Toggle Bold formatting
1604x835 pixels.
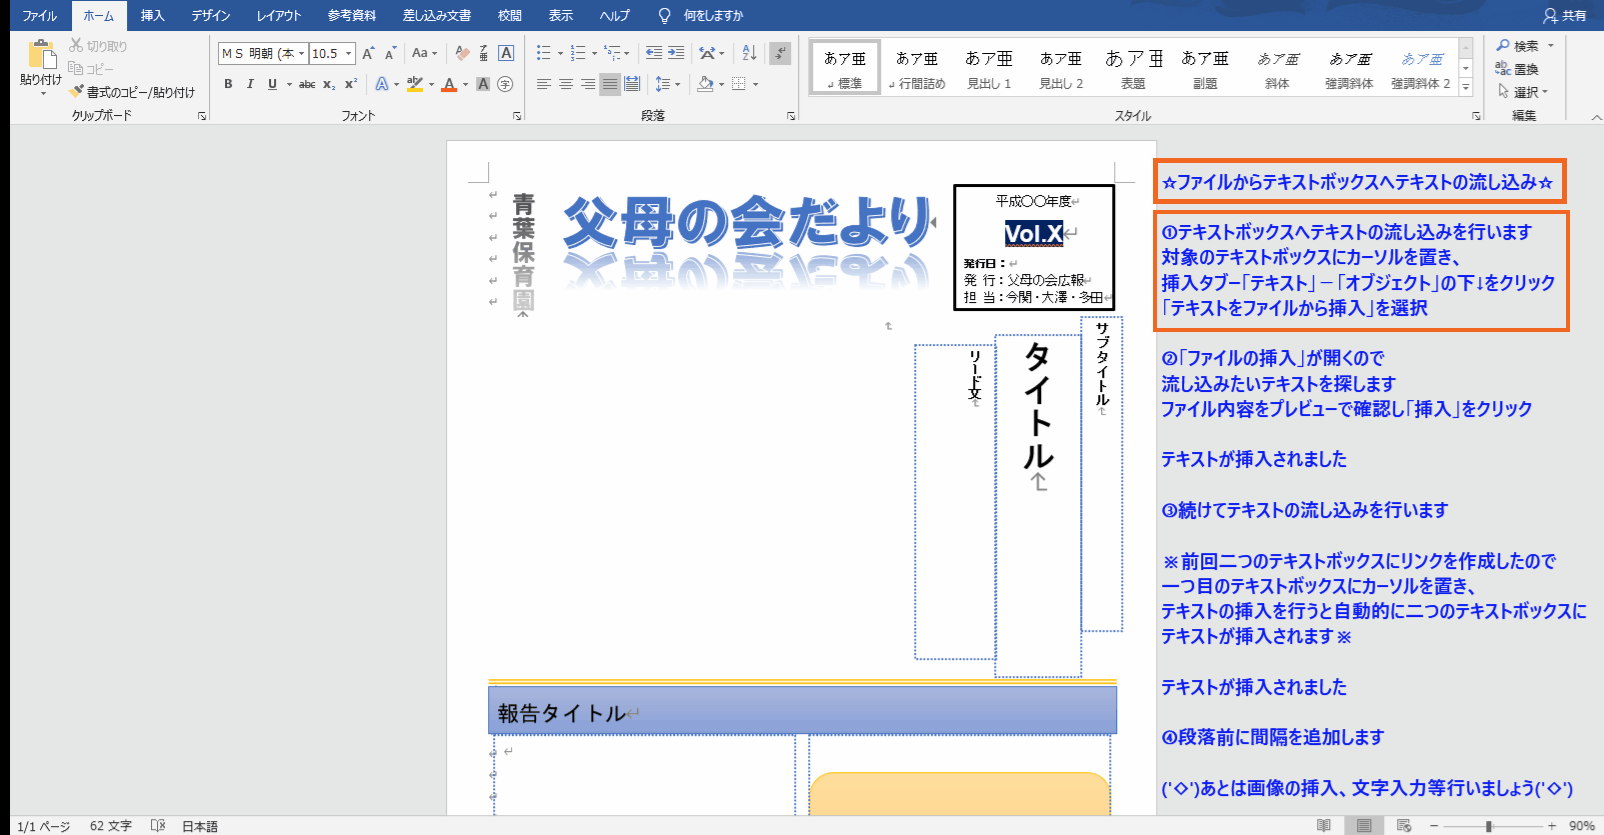(228, 84)
